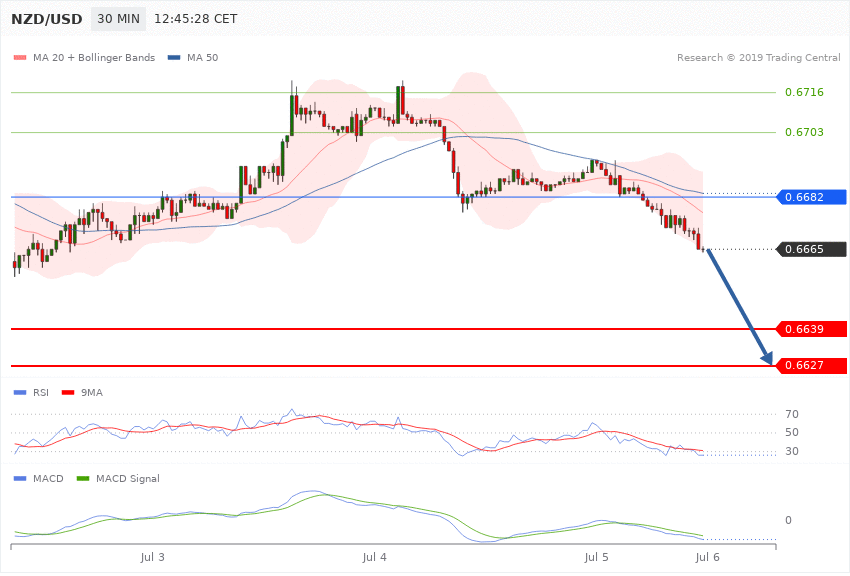Click the MACD Signal legend label
The image size is (850, 576).
[128, 478]
